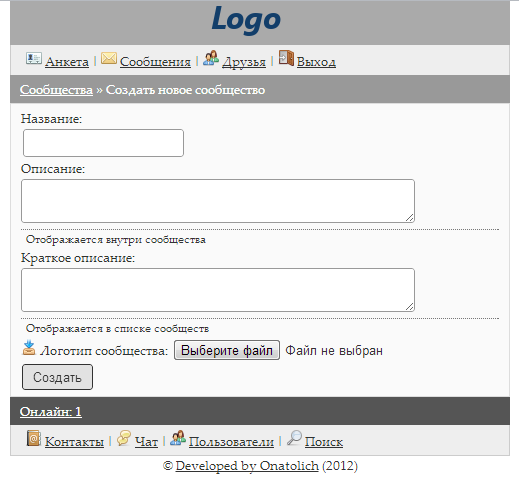
Task: Click inside the Описание text area
Action: (218, 201)
